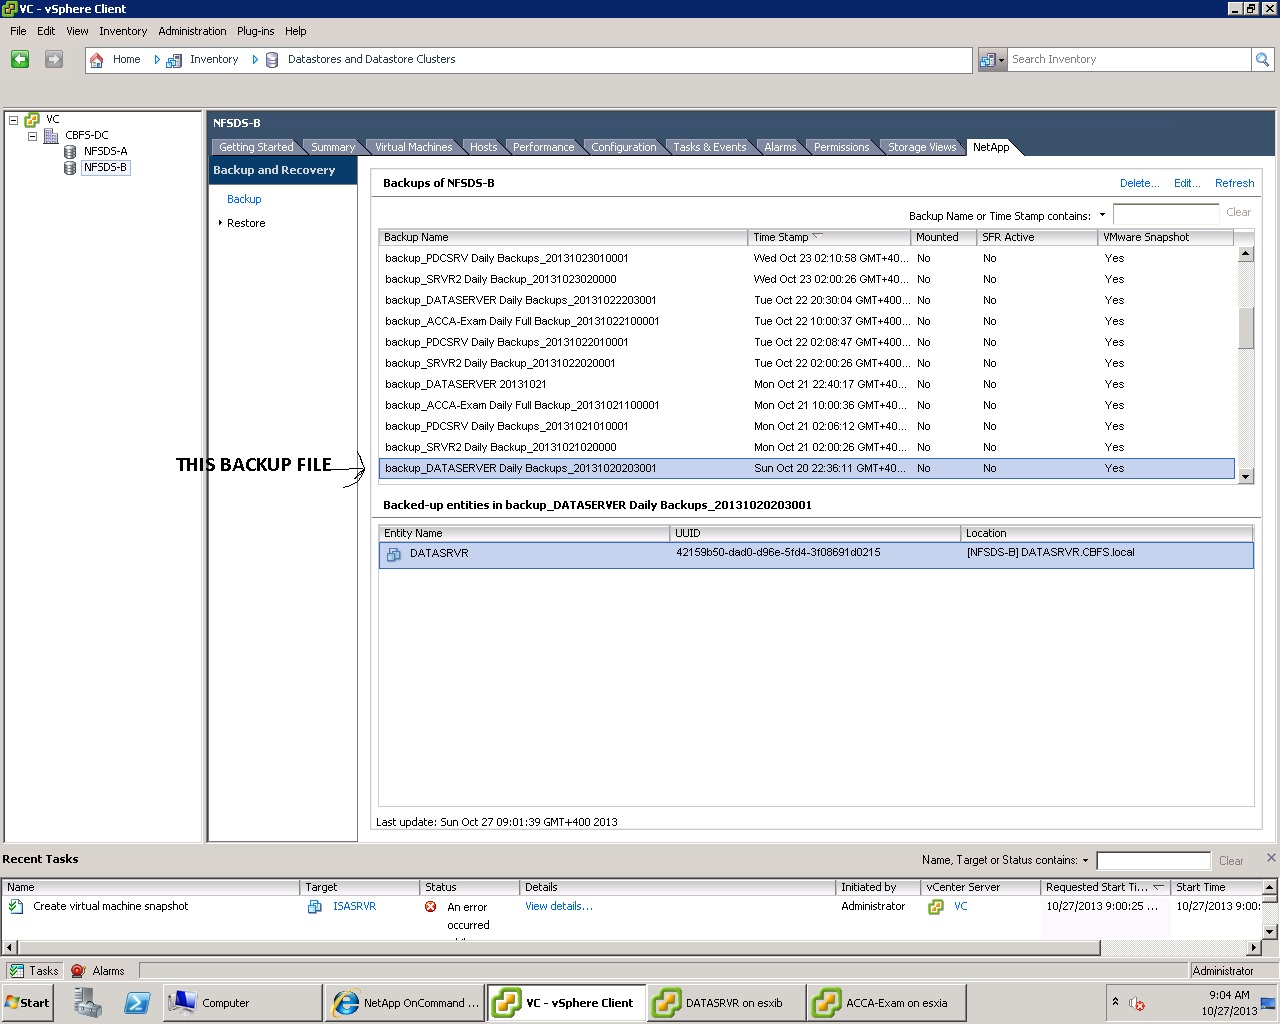Click the DATASRVR virtual machine entity icon

[x=394, y=554]
